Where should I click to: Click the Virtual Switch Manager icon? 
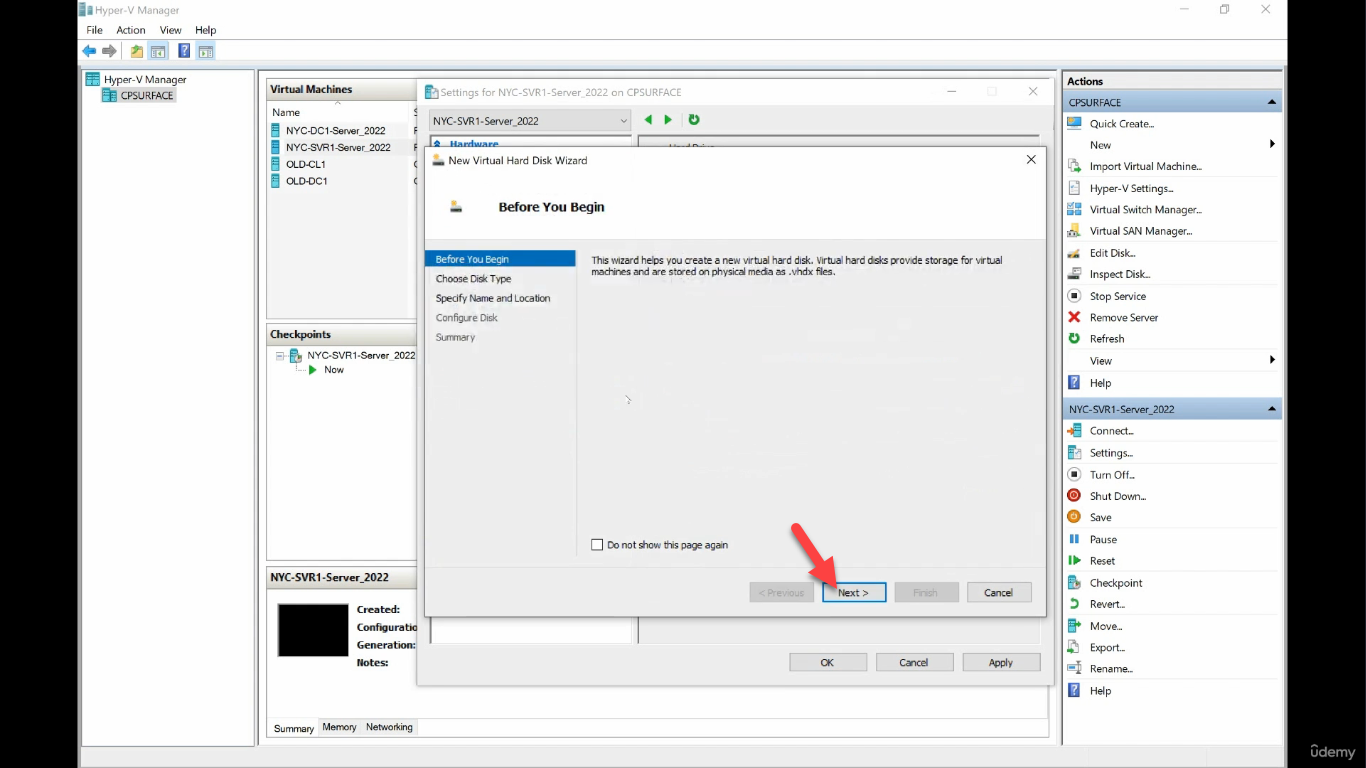1074,209
